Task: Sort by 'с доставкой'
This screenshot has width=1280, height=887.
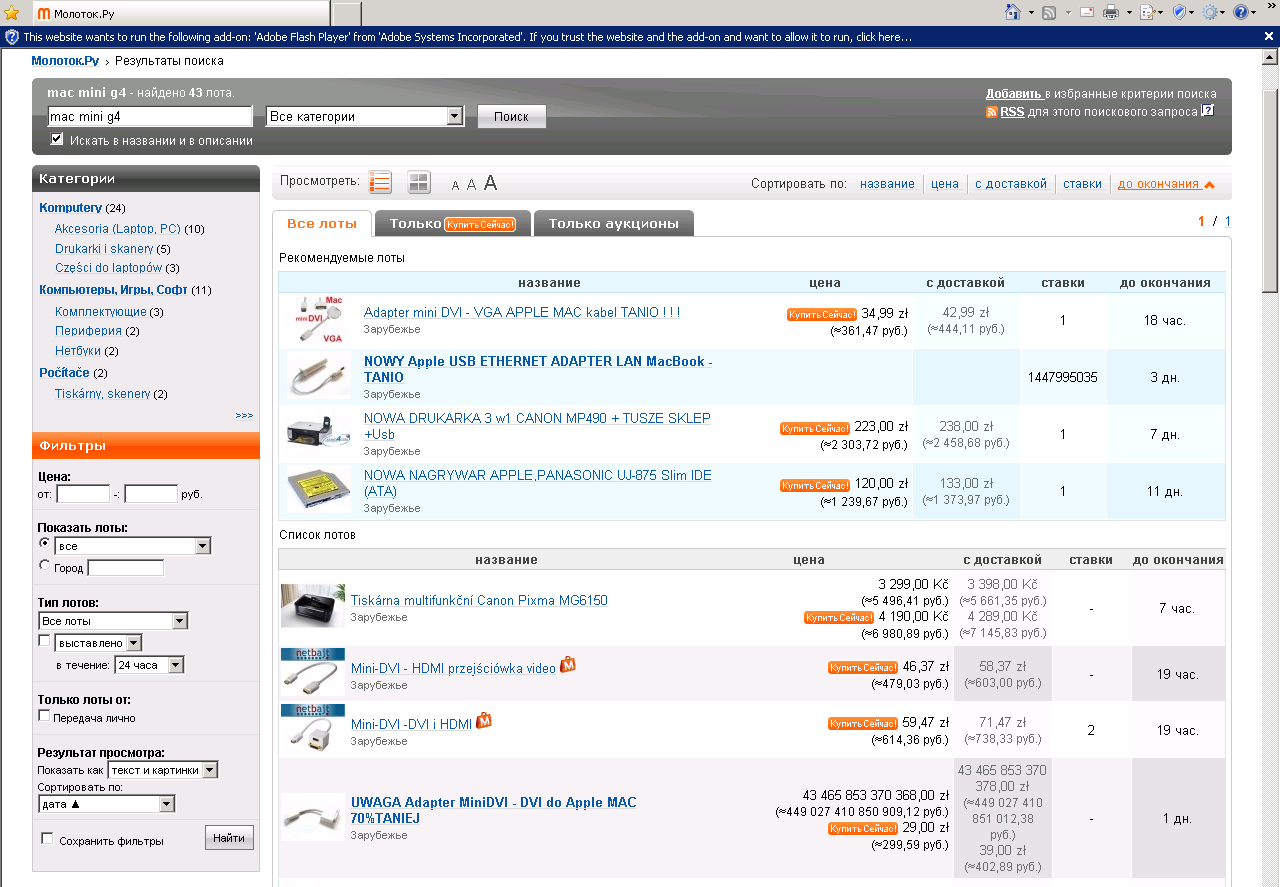Action: 1011,184
